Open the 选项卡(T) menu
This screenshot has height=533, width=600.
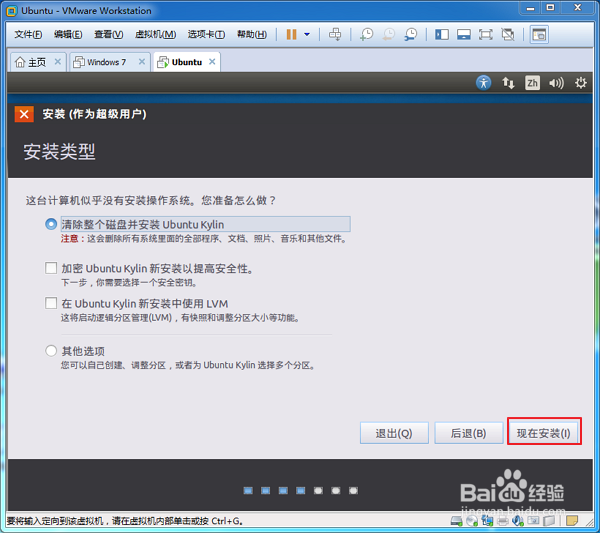tap(206, 34)
